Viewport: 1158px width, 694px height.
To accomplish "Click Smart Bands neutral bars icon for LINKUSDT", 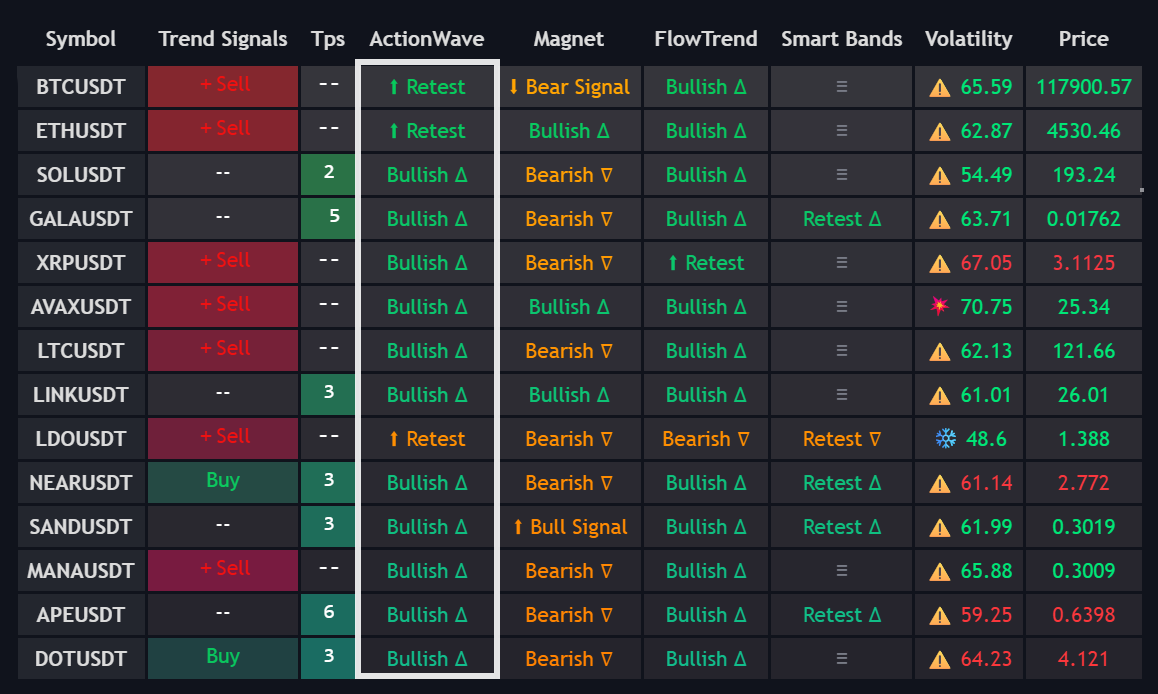I will (x=841, y=395).
